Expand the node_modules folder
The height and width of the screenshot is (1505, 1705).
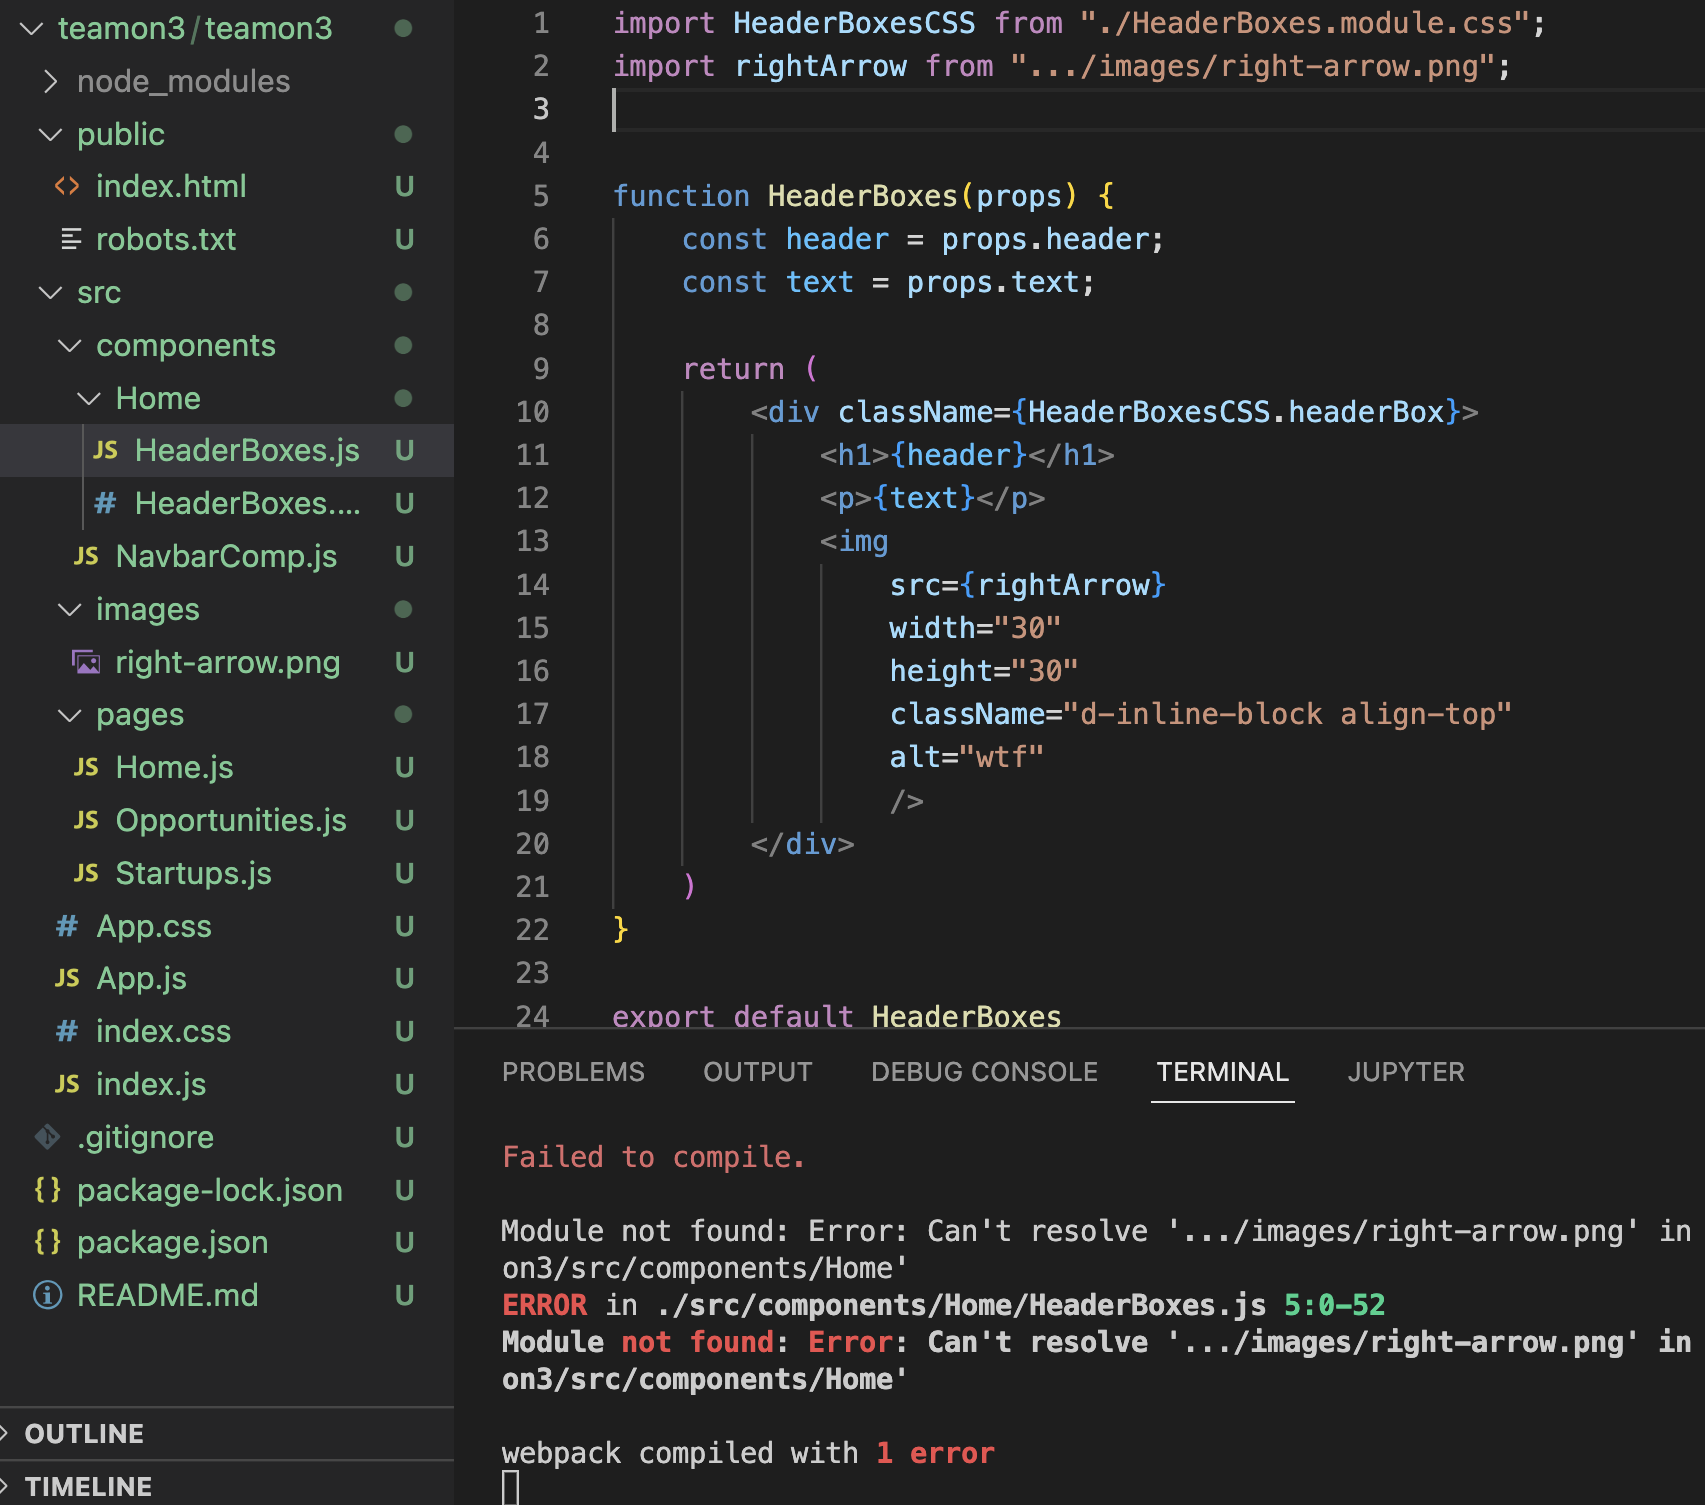tap(51, 81)
